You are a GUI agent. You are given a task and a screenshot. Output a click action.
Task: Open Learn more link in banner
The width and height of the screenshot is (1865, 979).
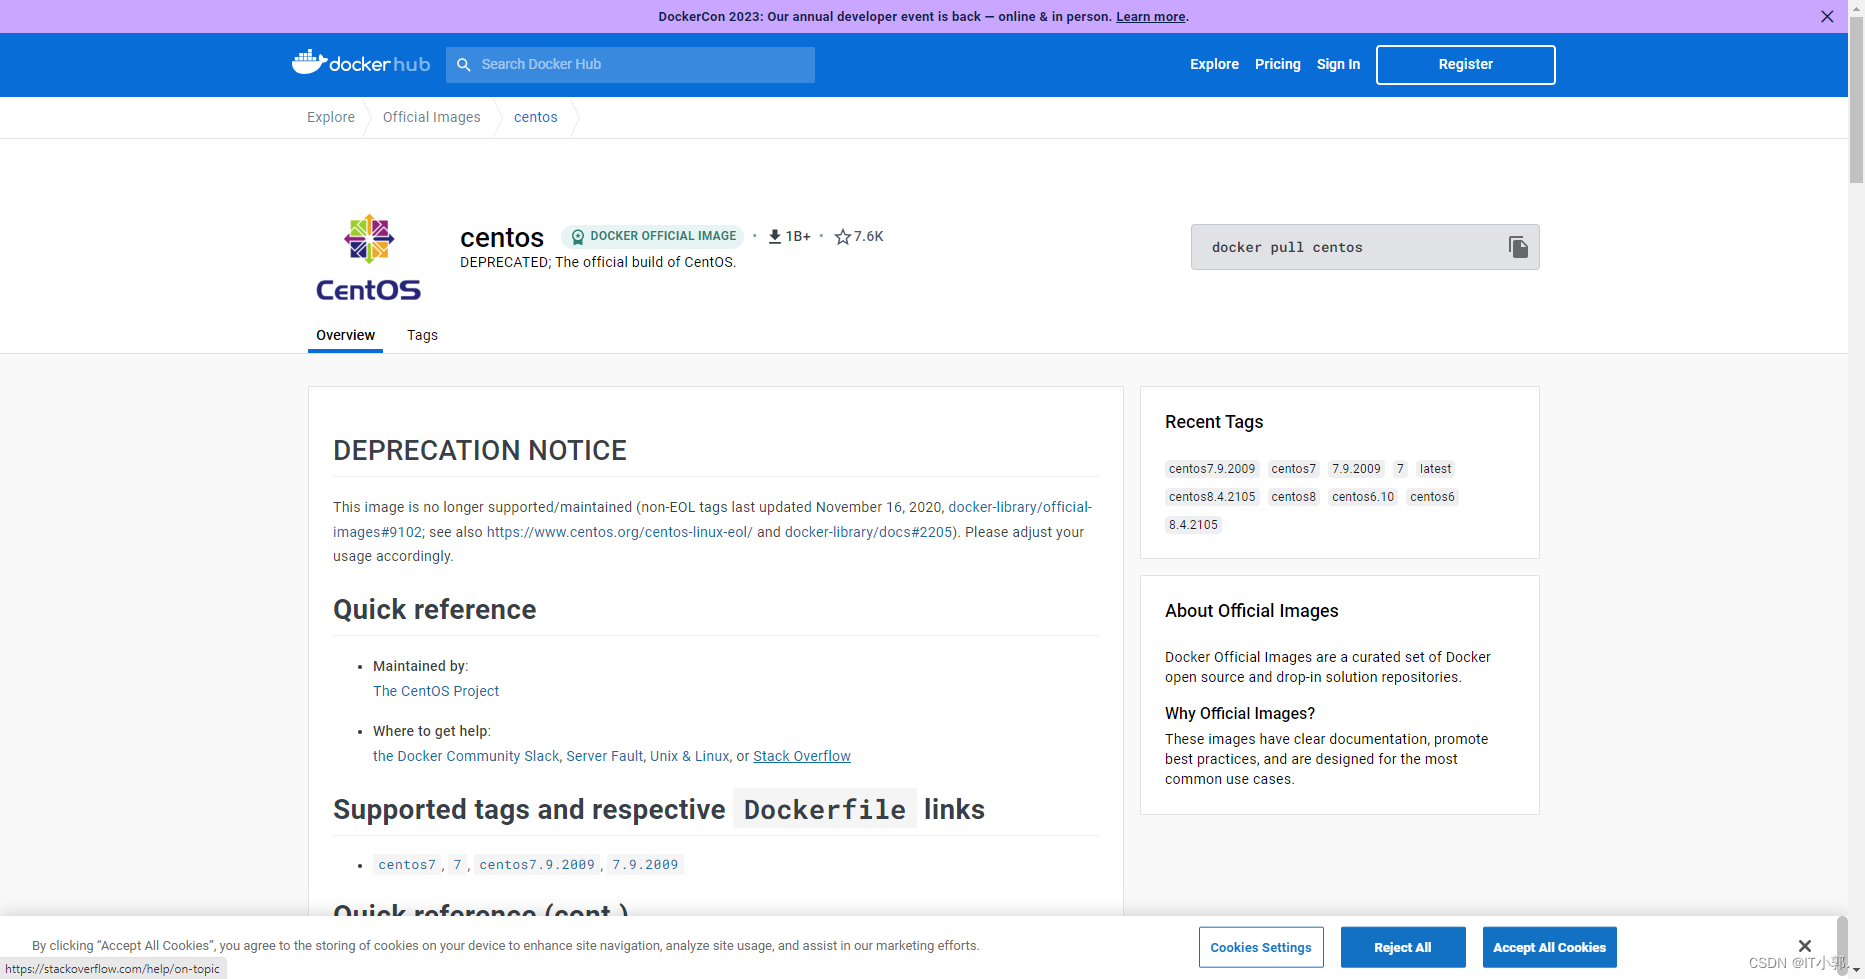coord(1151,17)
